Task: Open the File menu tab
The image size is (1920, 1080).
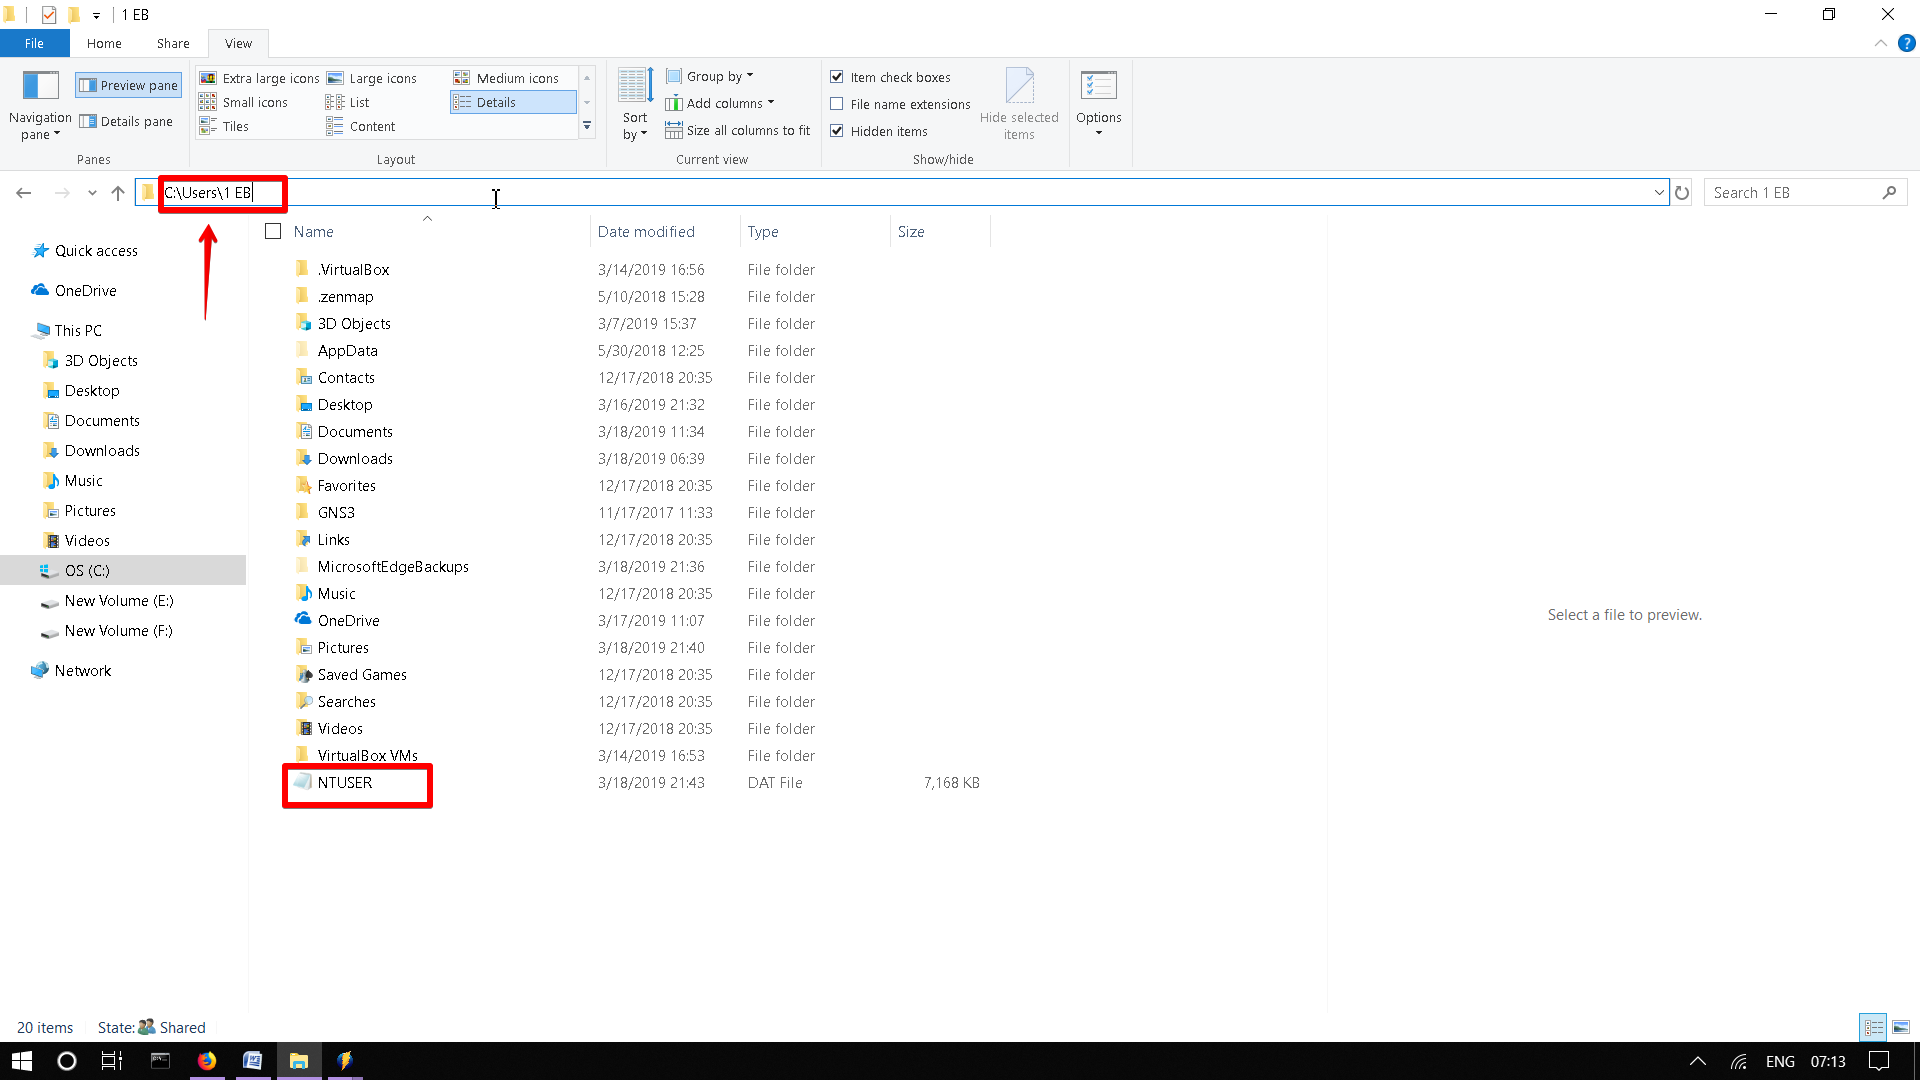Action: [34, 43]
